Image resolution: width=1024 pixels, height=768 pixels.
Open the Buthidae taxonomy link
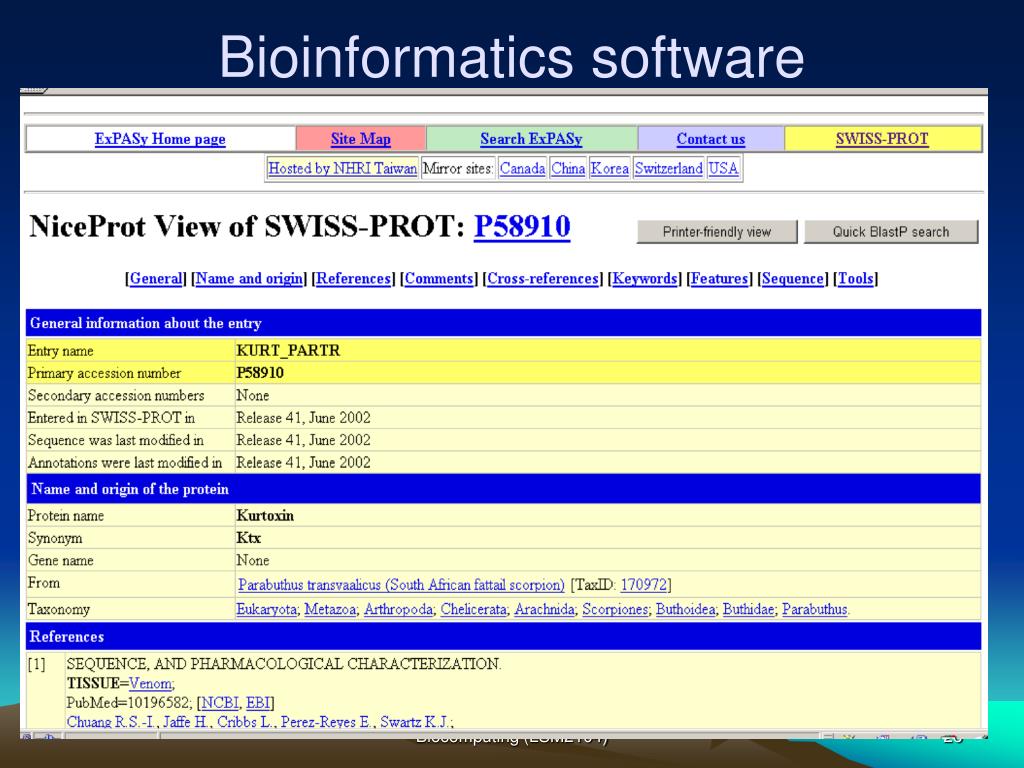pos(748,609)
